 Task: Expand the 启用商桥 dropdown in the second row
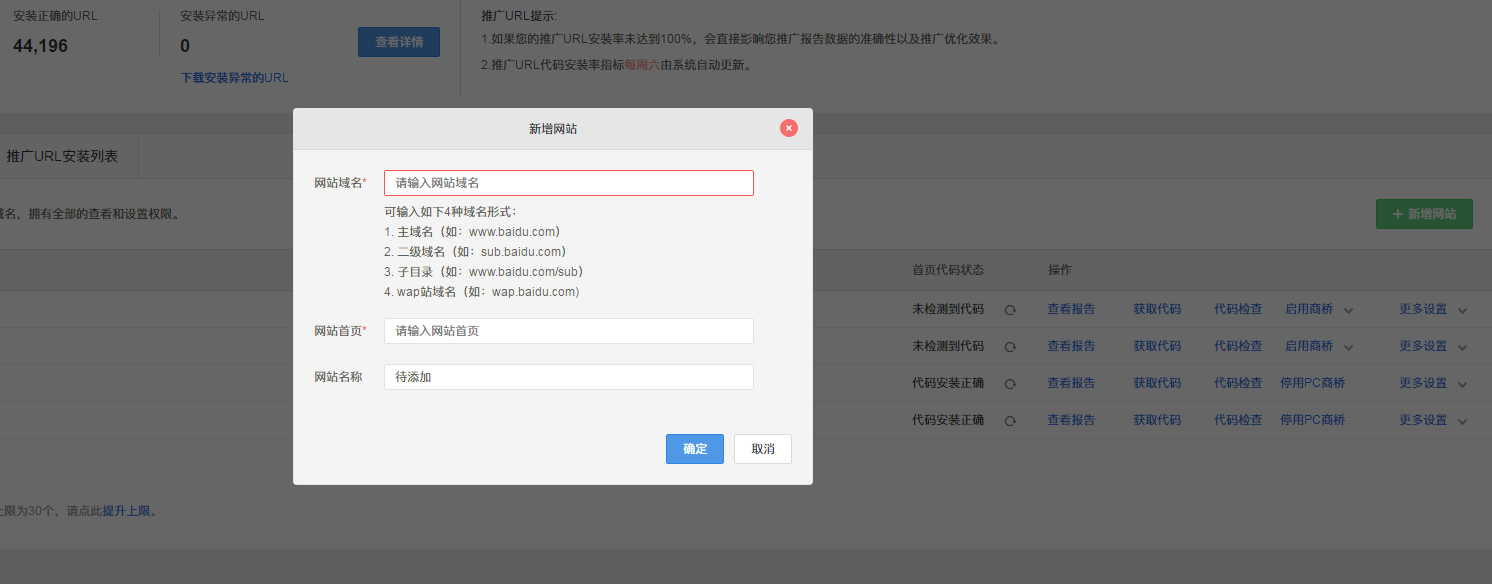pyautogui.click(x=1348, y=347)
